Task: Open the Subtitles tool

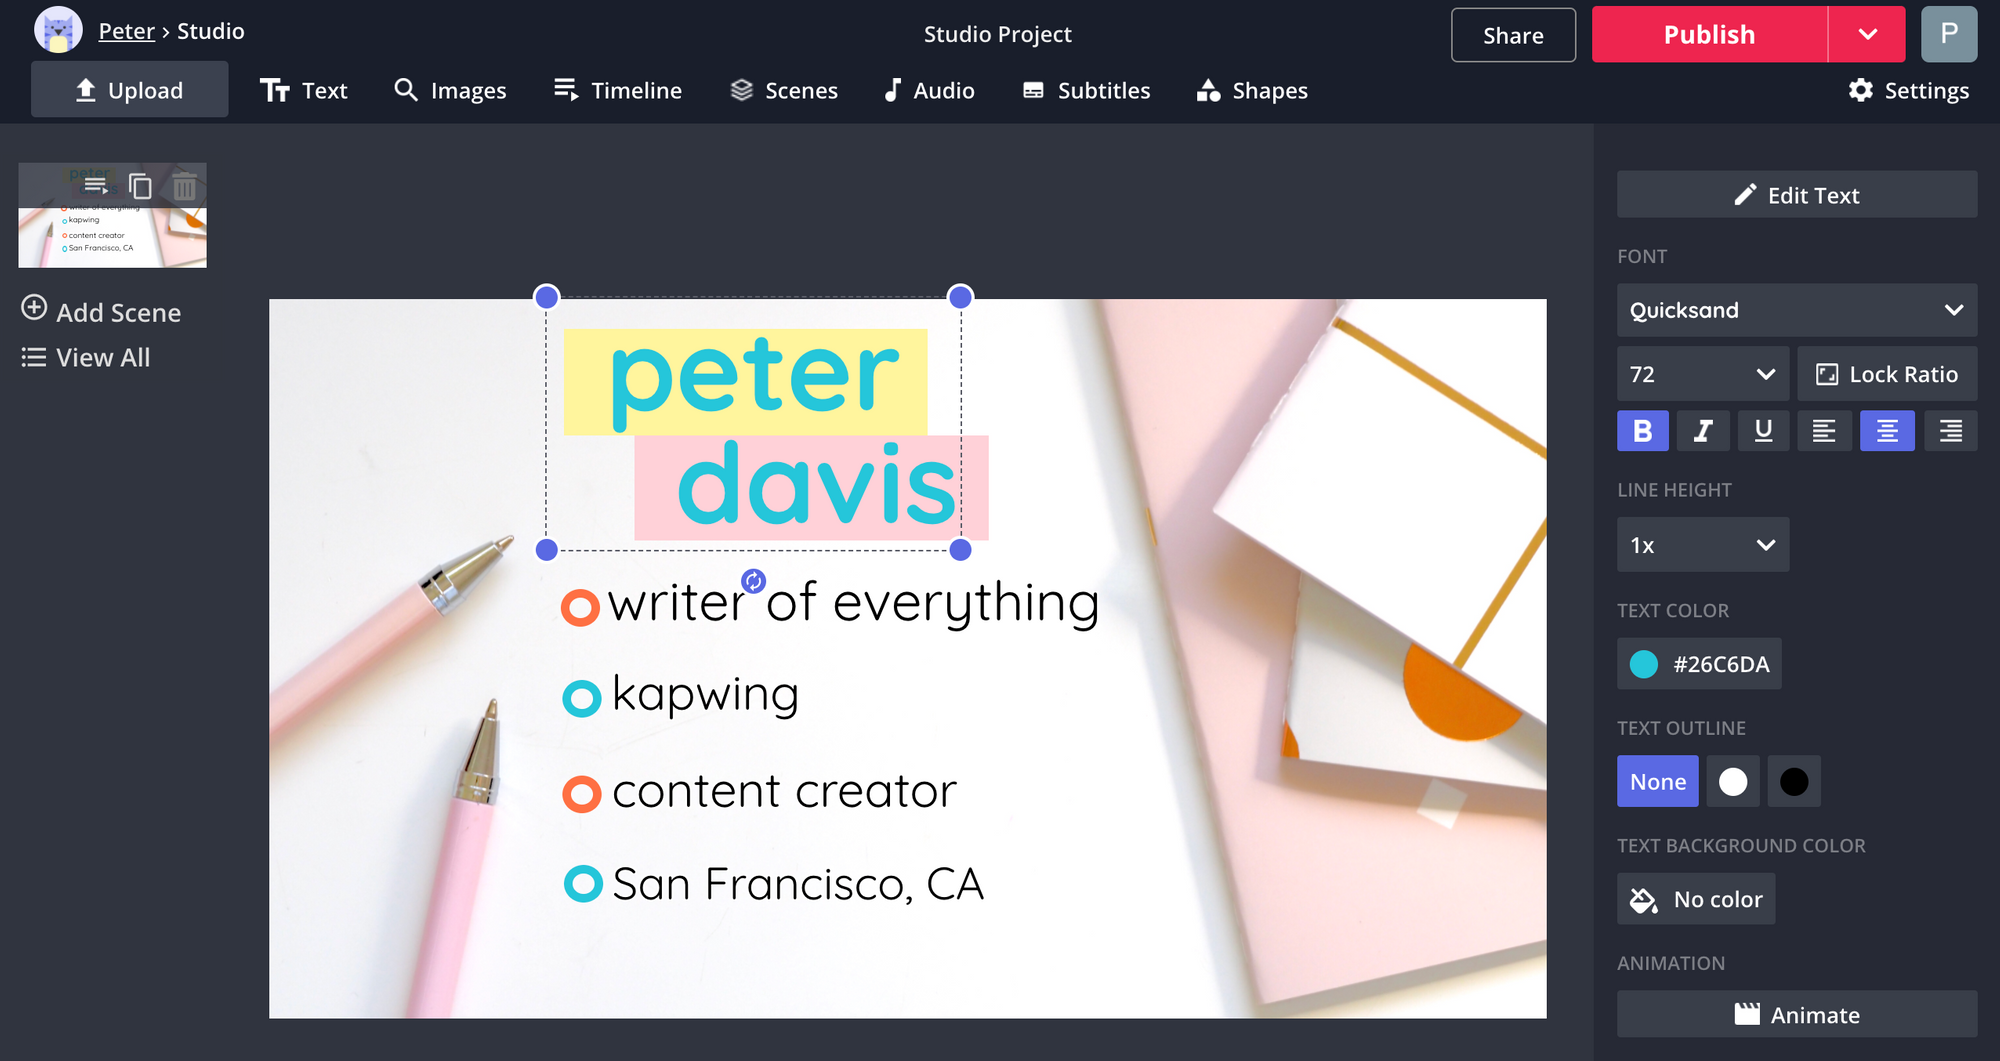Action: (1086, 91)
